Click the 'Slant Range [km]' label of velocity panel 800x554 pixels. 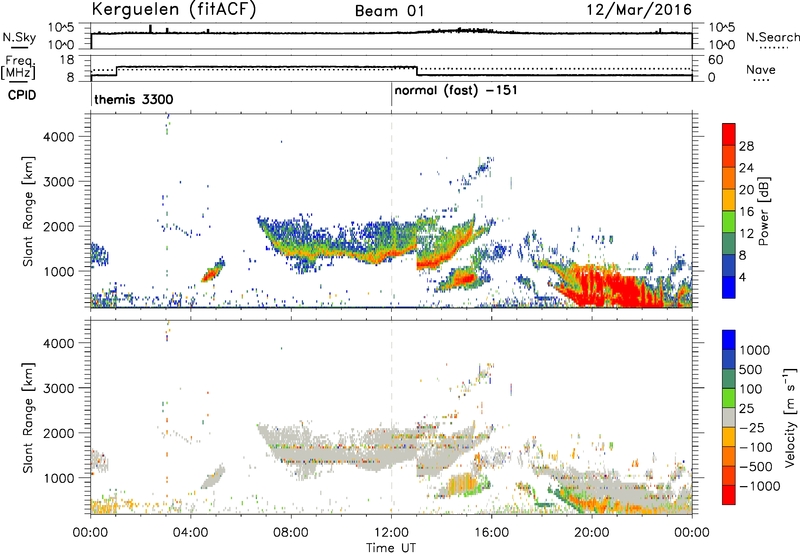(x=28, y=418)
